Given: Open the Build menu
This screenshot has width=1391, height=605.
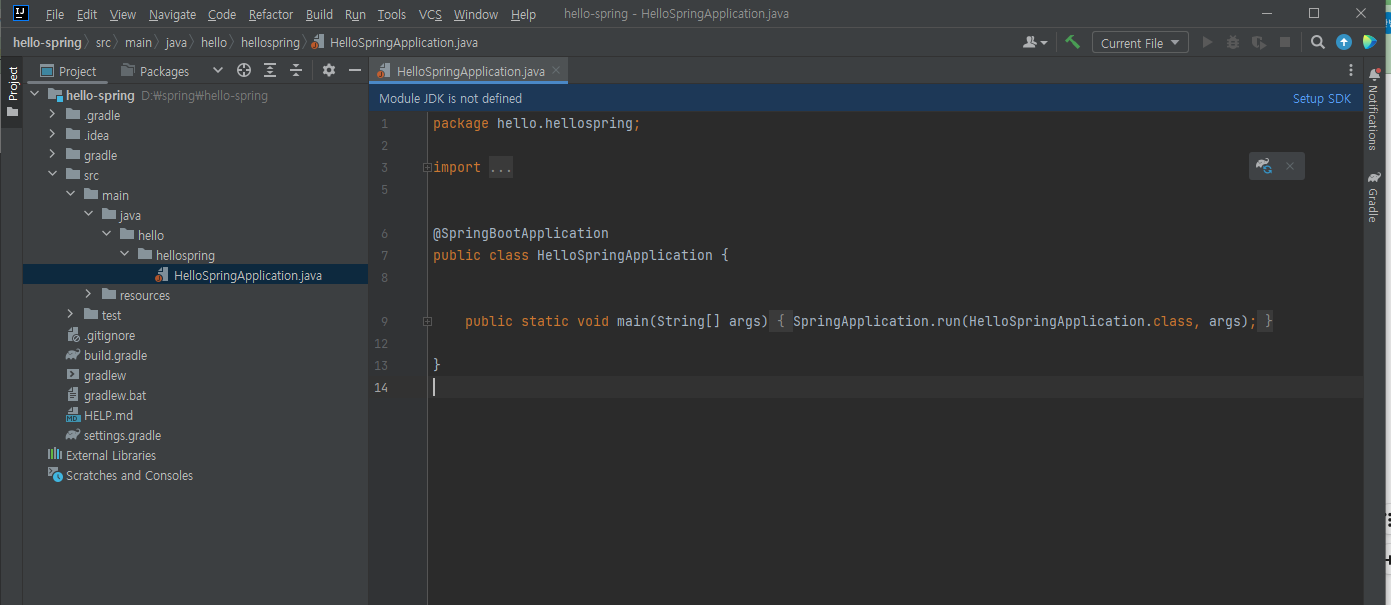Looking at the screenshot, I should pos(319,15).
